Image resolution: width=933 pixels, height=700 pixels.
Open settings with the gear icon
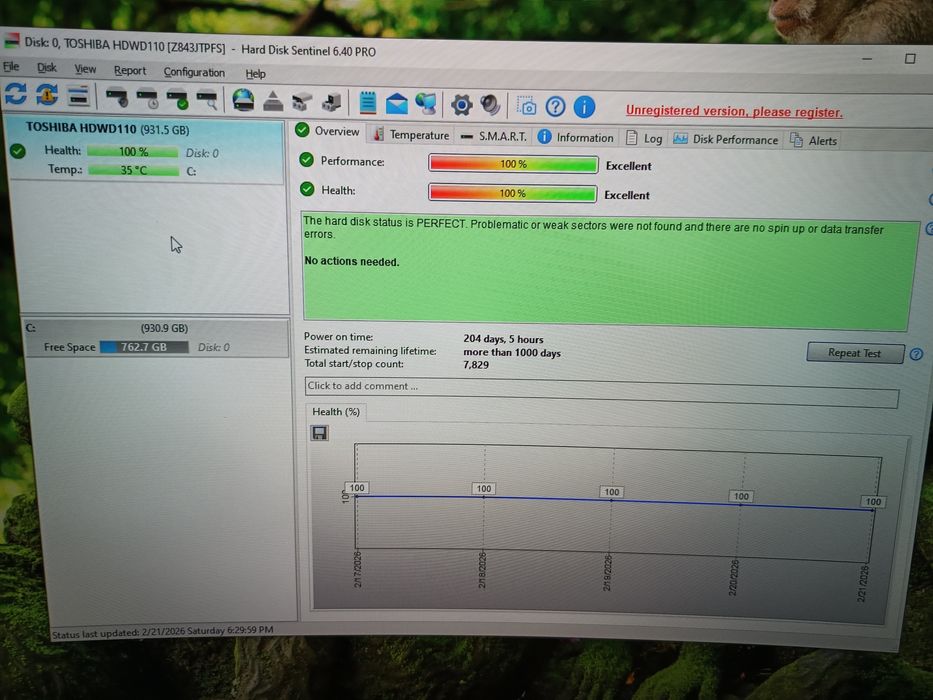(x=461, y=105)
